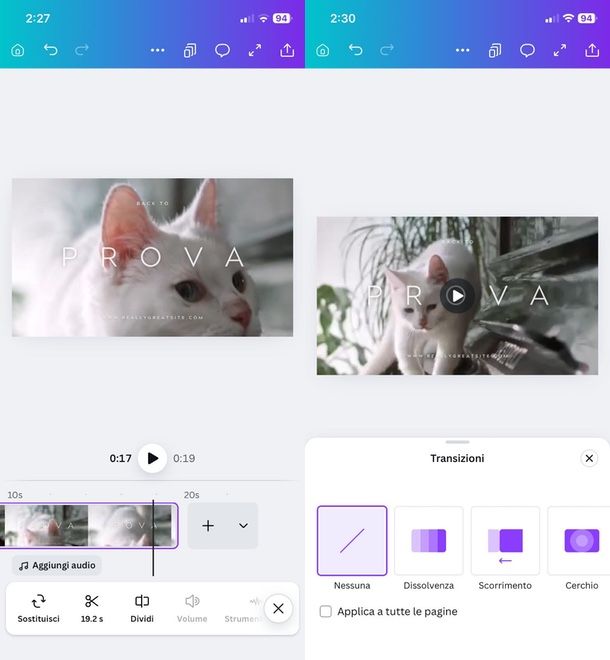Screen dimensions: 610x660
Task: Expand the chevron next to add page button
Action: pos(243,526)
